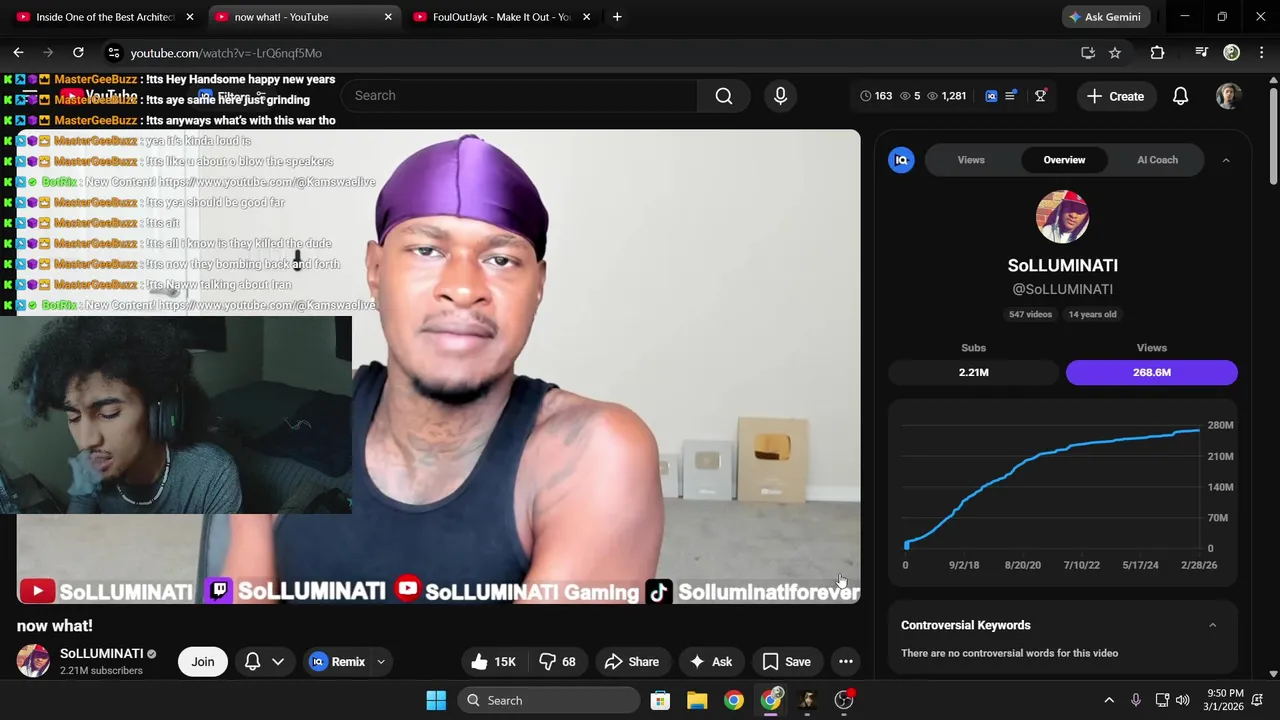Open the list icon with blue dot in header
Image resolution: width=1280 pixels, height=720 pixels.
point(1011,96)
